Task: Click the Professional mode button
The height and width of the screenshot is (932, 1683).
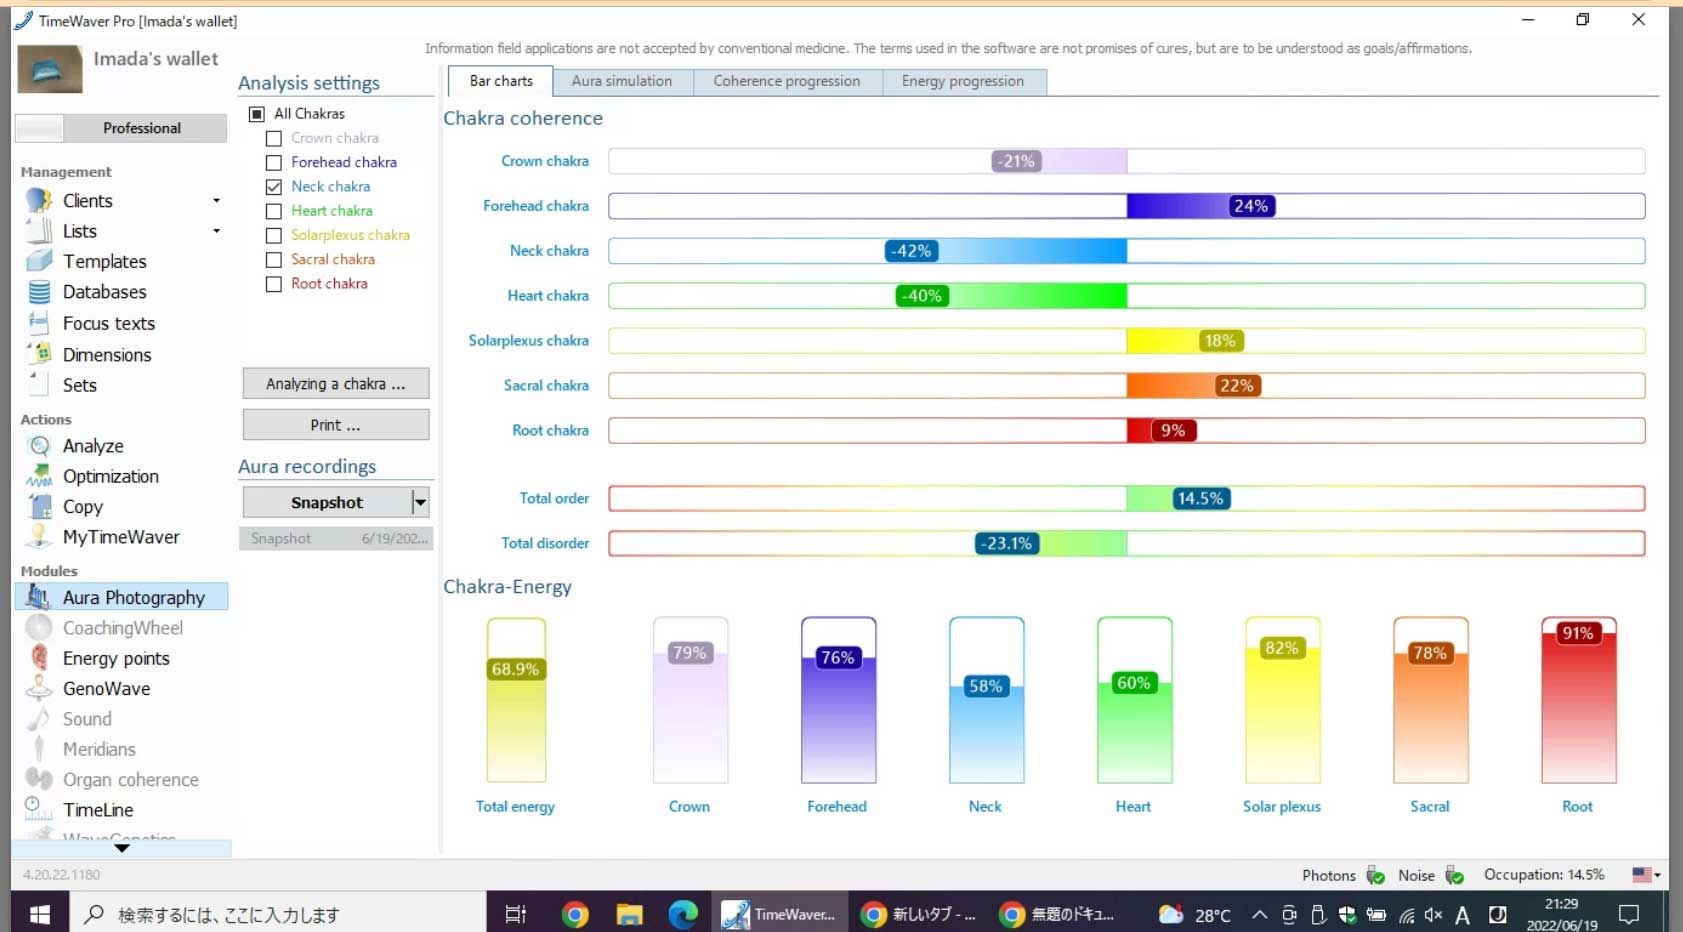Action: click(x=121, y=128)
